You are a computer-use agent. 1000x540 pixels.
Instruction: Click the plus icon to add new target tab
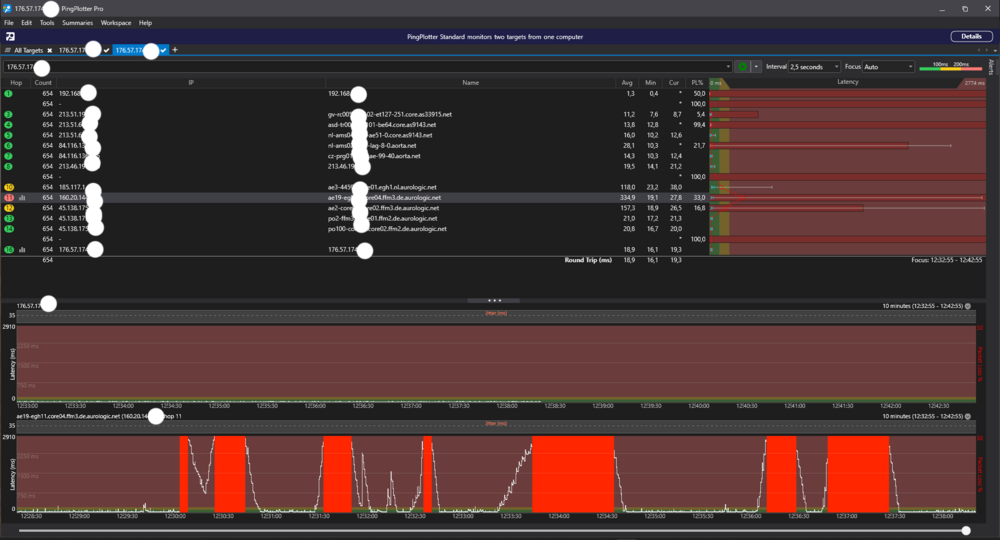pos(175,50)
